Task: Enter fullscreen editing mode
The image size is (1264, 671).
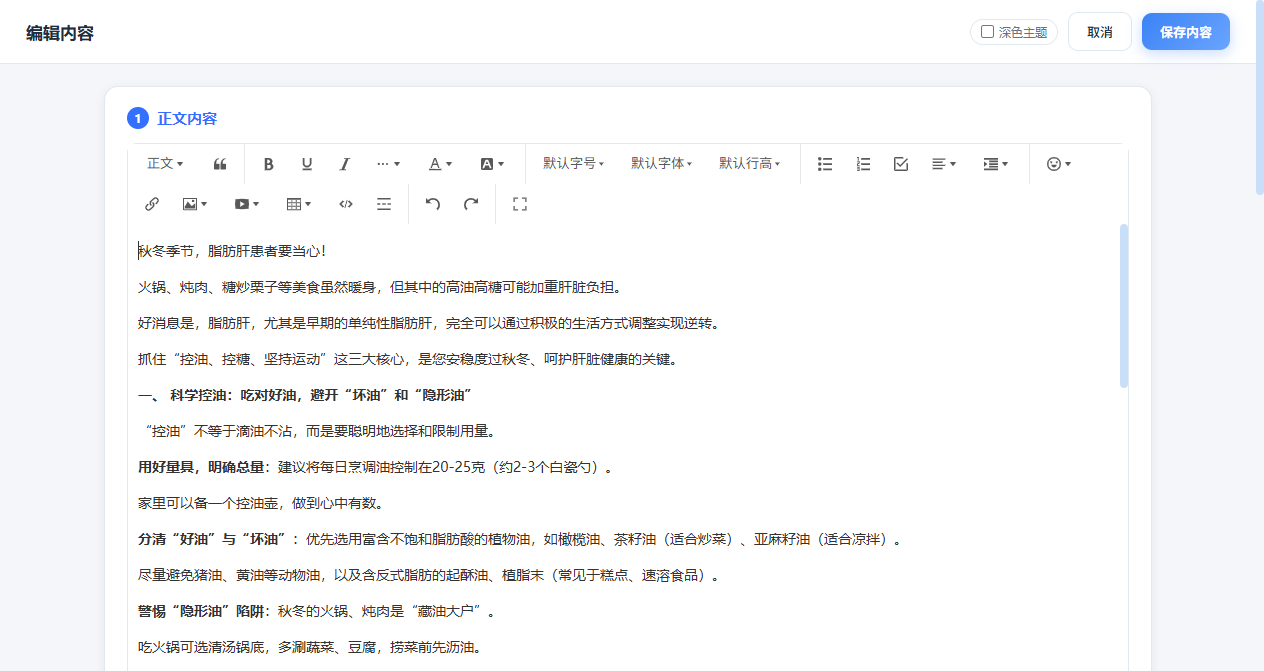Action: coord(520,204)
